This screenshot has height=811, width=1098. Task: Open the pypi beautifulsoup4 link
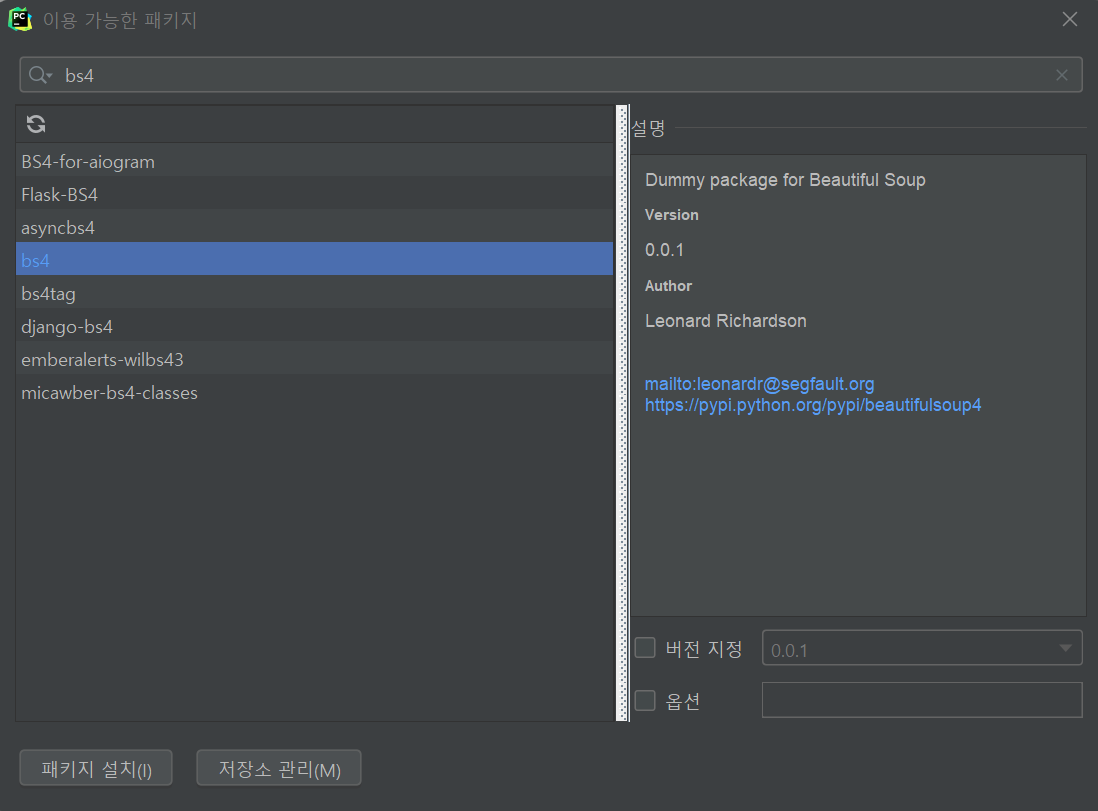(812, 405)
